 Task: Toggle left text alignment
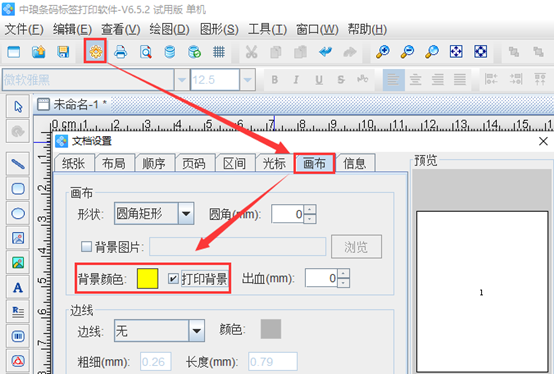point(394,79)
